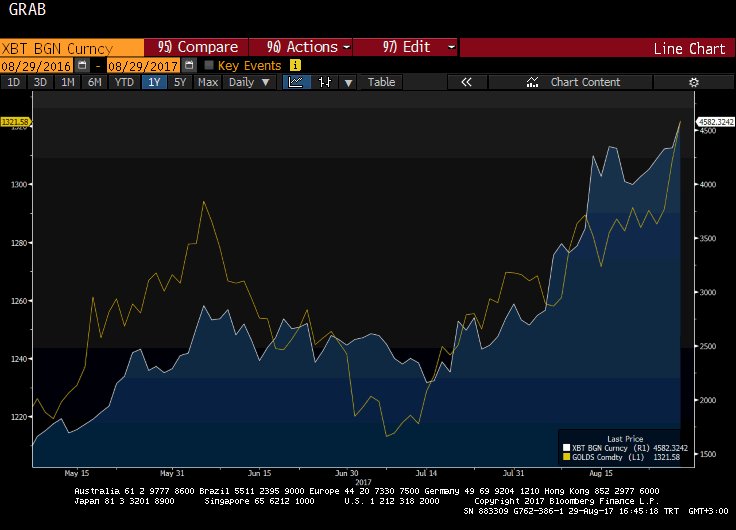Click the 1300 left axis value

point(19,184)
